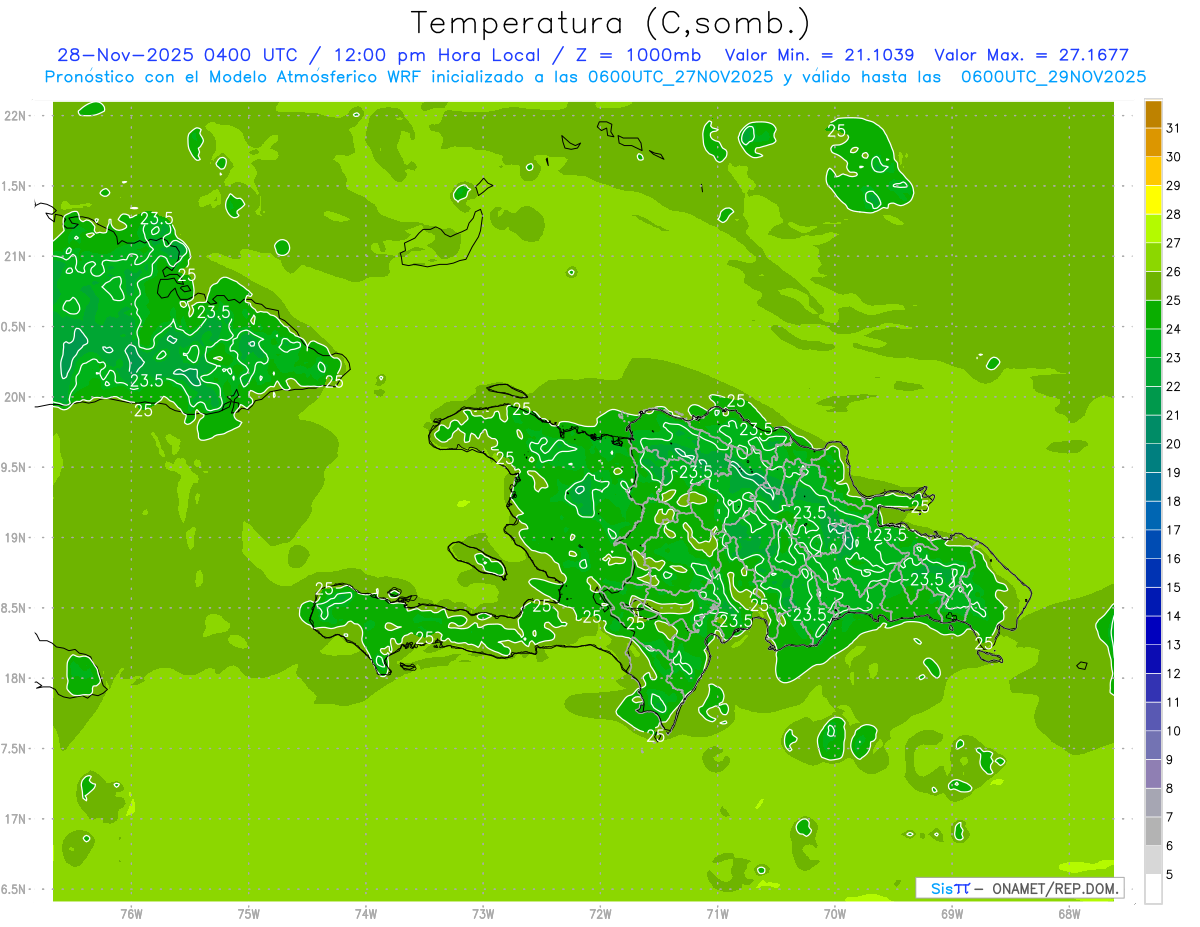Click the '1.5N' latitude axis label
Viewport: 1200px width, 927px height.
pos(16,186)
